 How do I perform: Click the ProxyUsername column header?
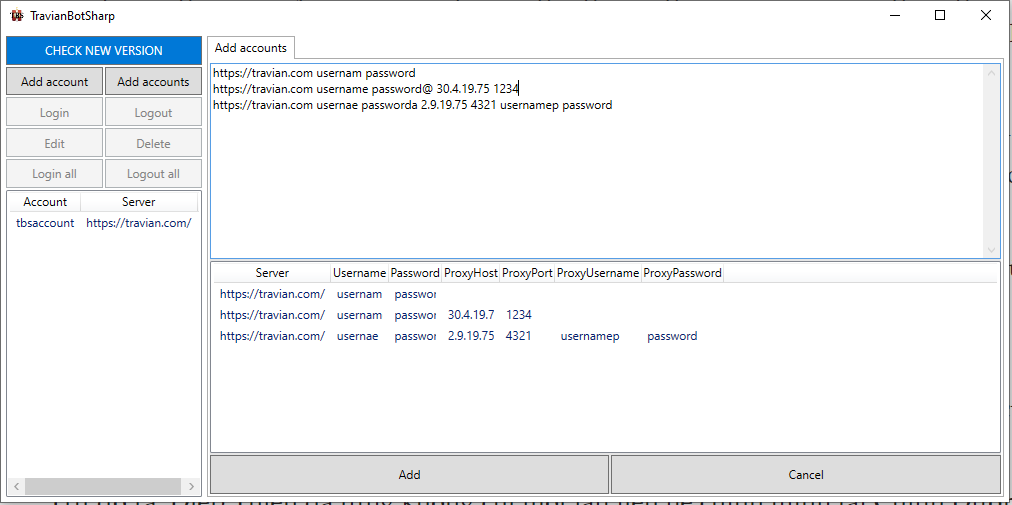(598, 273)
